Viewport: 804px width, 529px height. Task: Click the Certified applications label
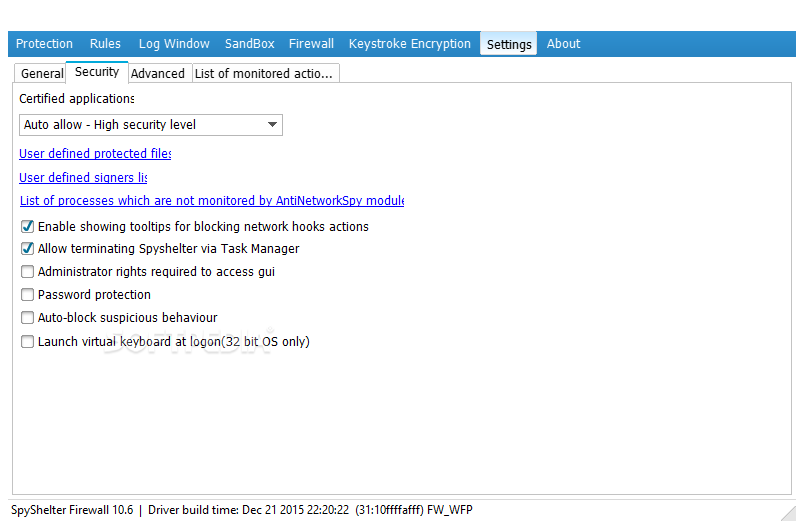point(76,98)
